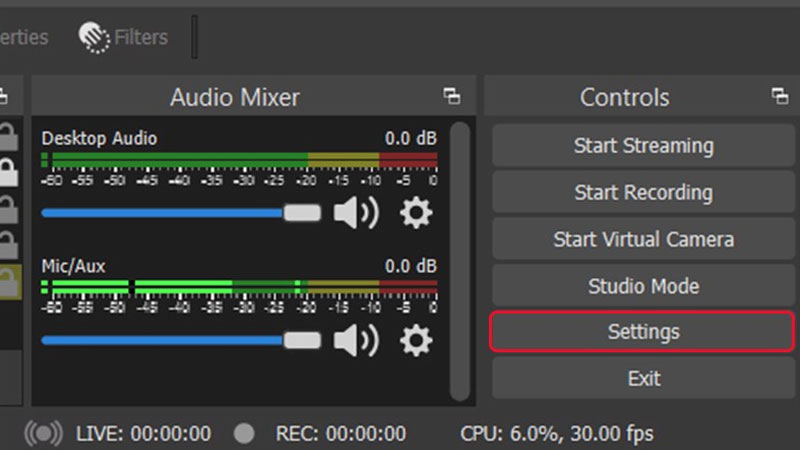
Task: Open Mic/Aux gear options menu
Action: (x=416, y=341)
